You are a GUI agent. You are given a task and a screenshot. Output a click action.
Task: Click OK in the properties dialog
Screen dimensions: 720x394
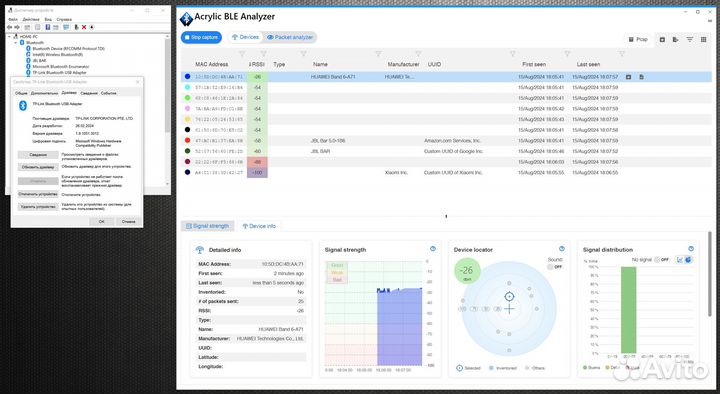[101, 221]
